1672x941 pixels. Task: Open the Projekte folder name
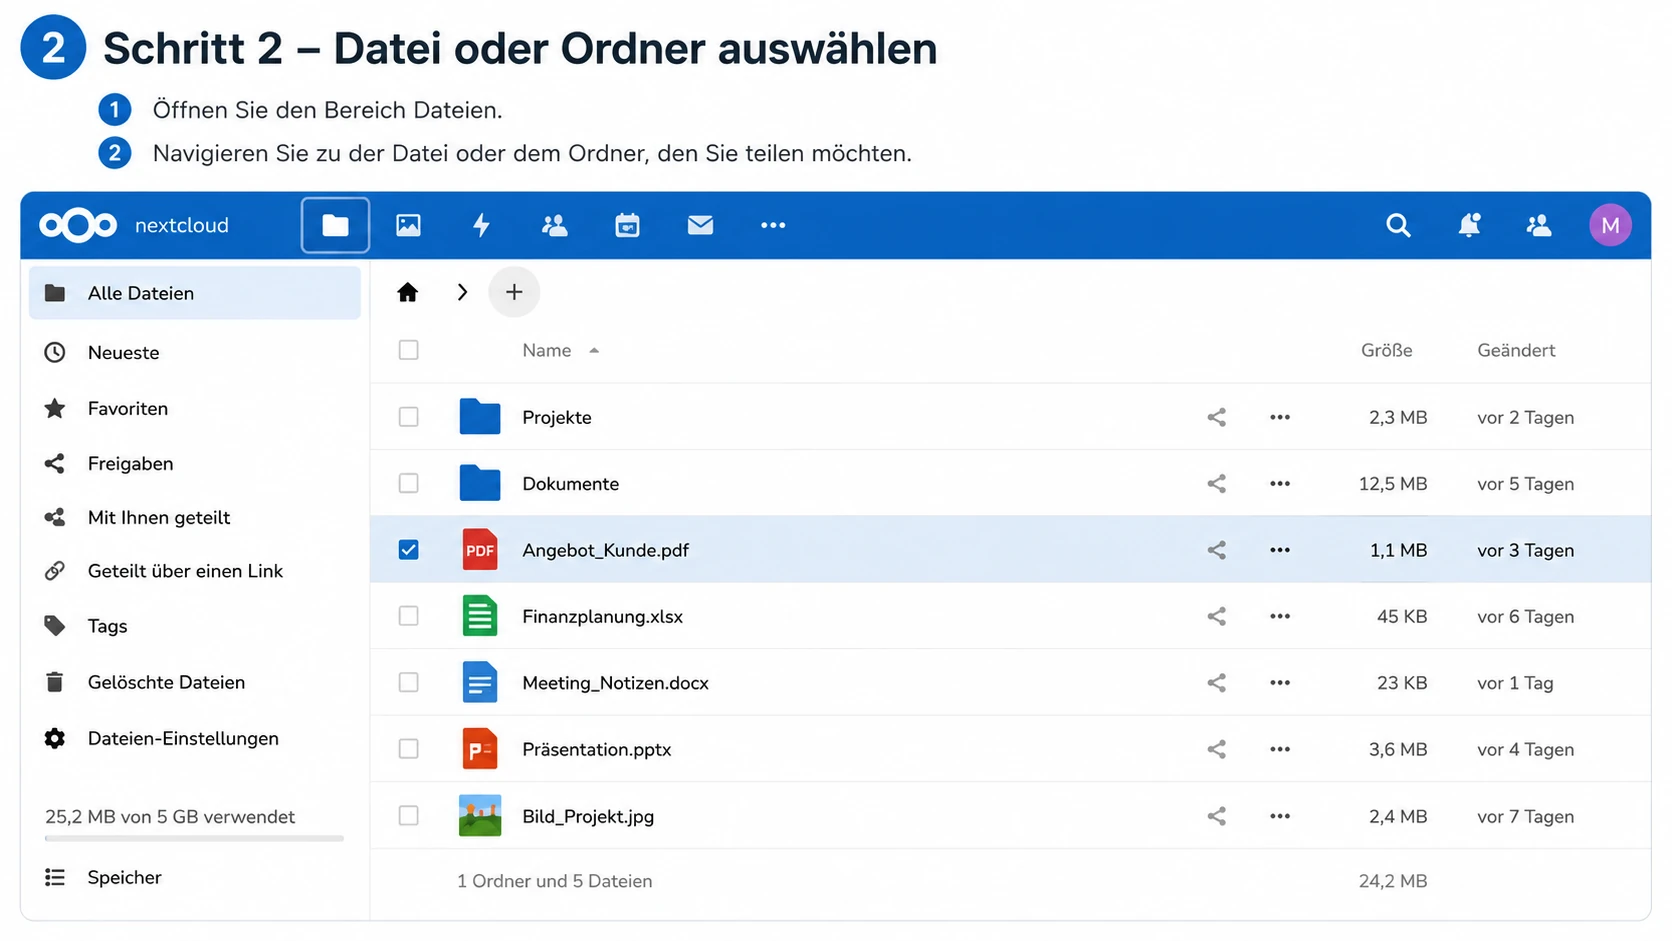[557, 417]
